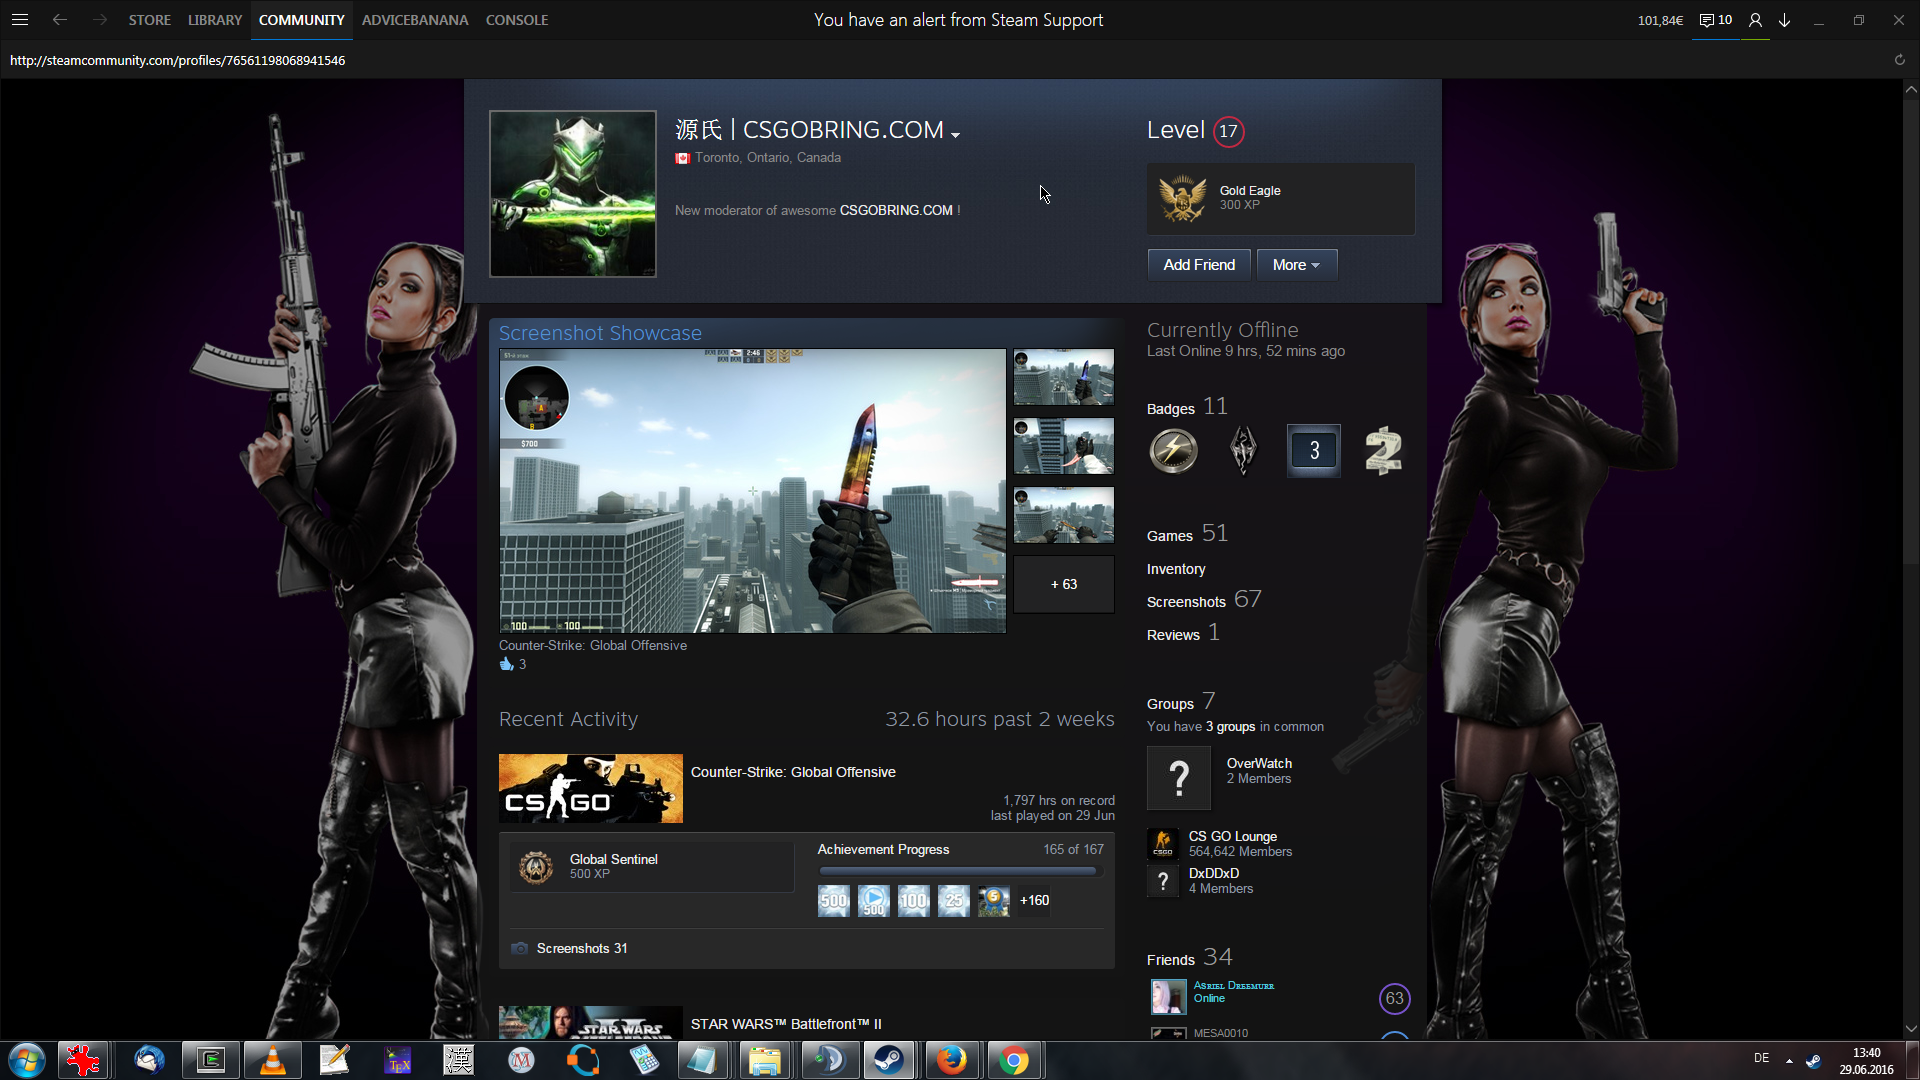Click the friends list person icon
Image resolution: width=1920 pixels, height=1080 pixels.
click(1755, 20)
